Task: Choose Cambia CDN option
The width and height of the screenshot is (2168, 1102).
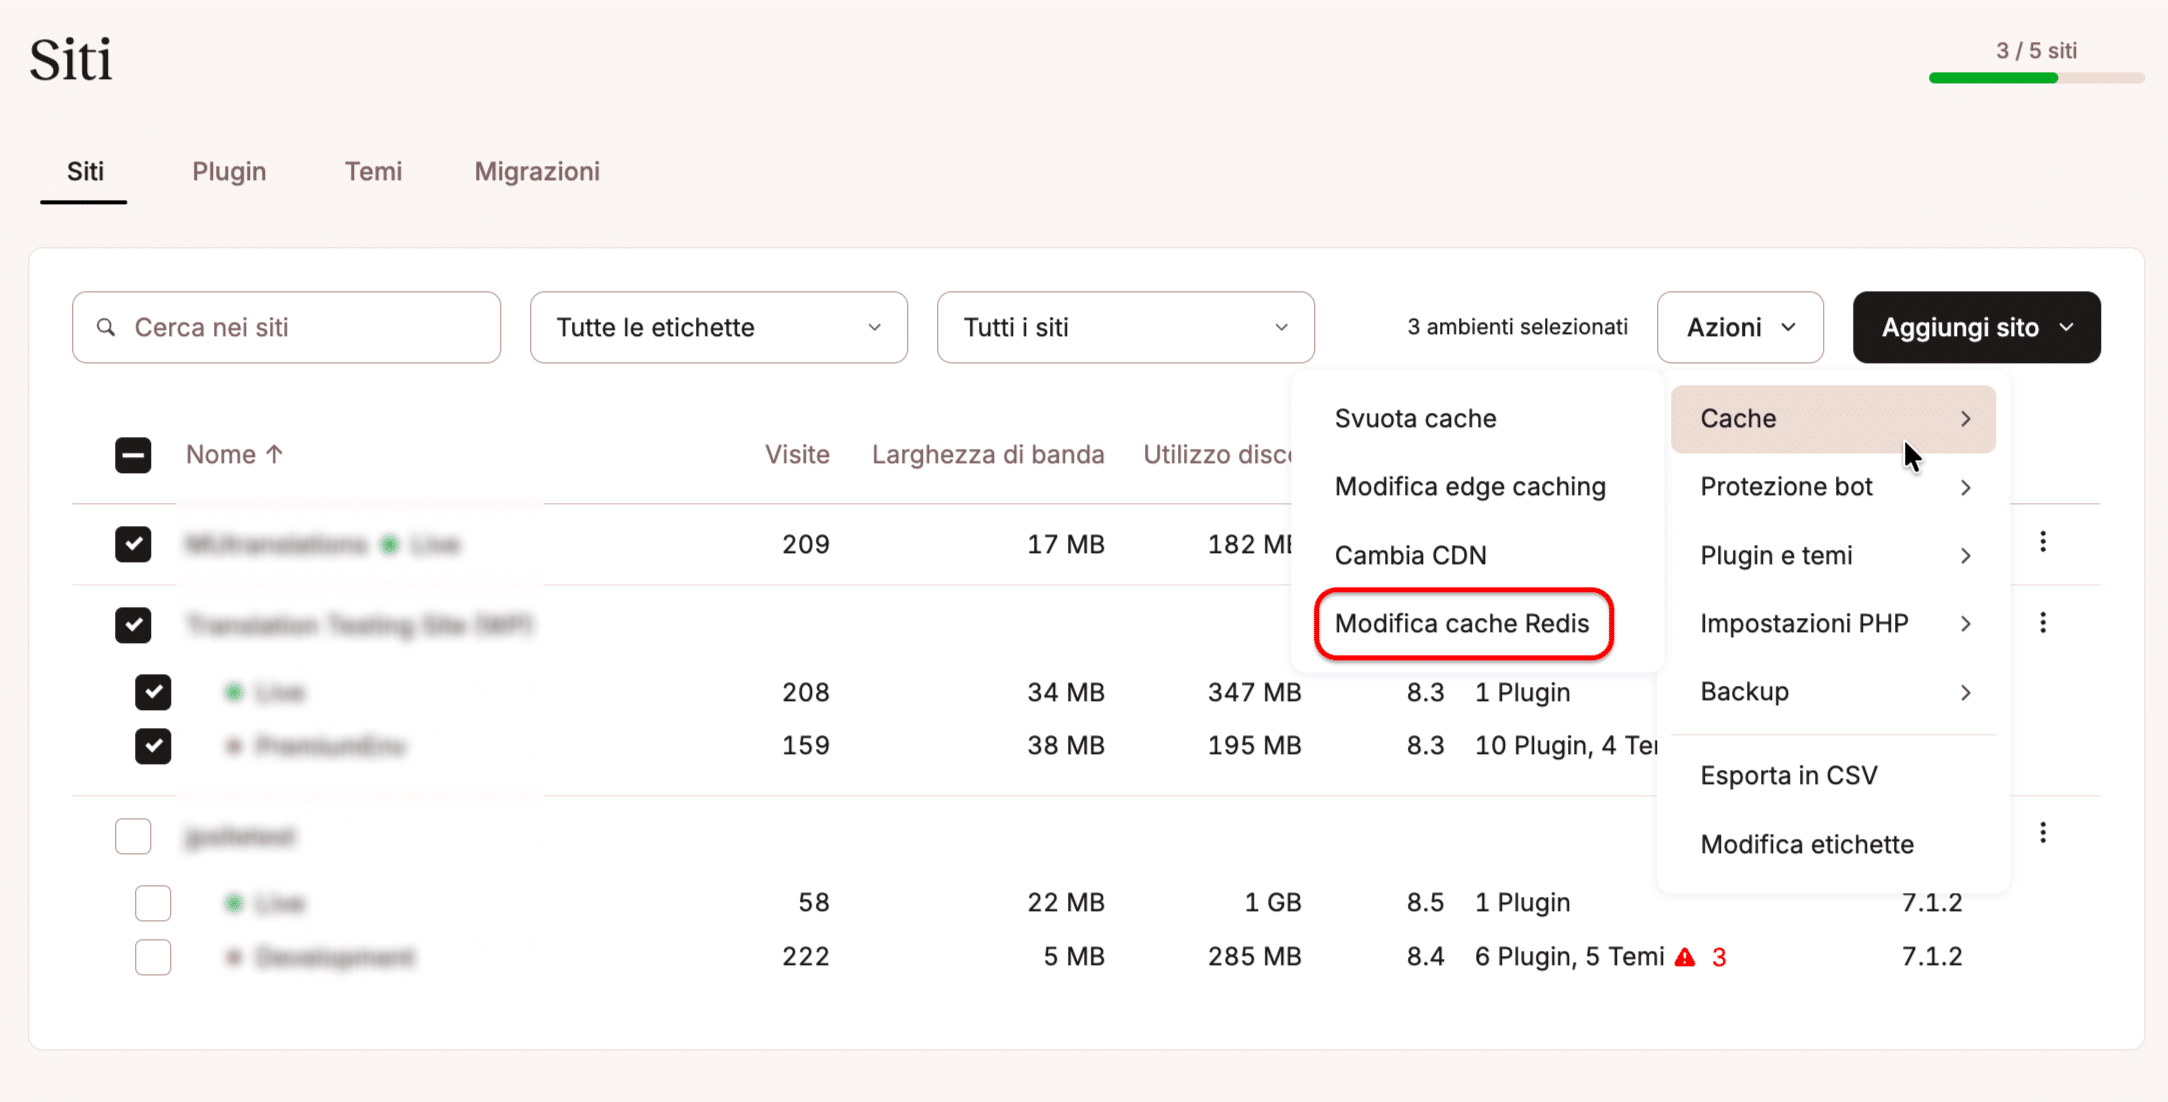Action: click(x=1410, y=555)
